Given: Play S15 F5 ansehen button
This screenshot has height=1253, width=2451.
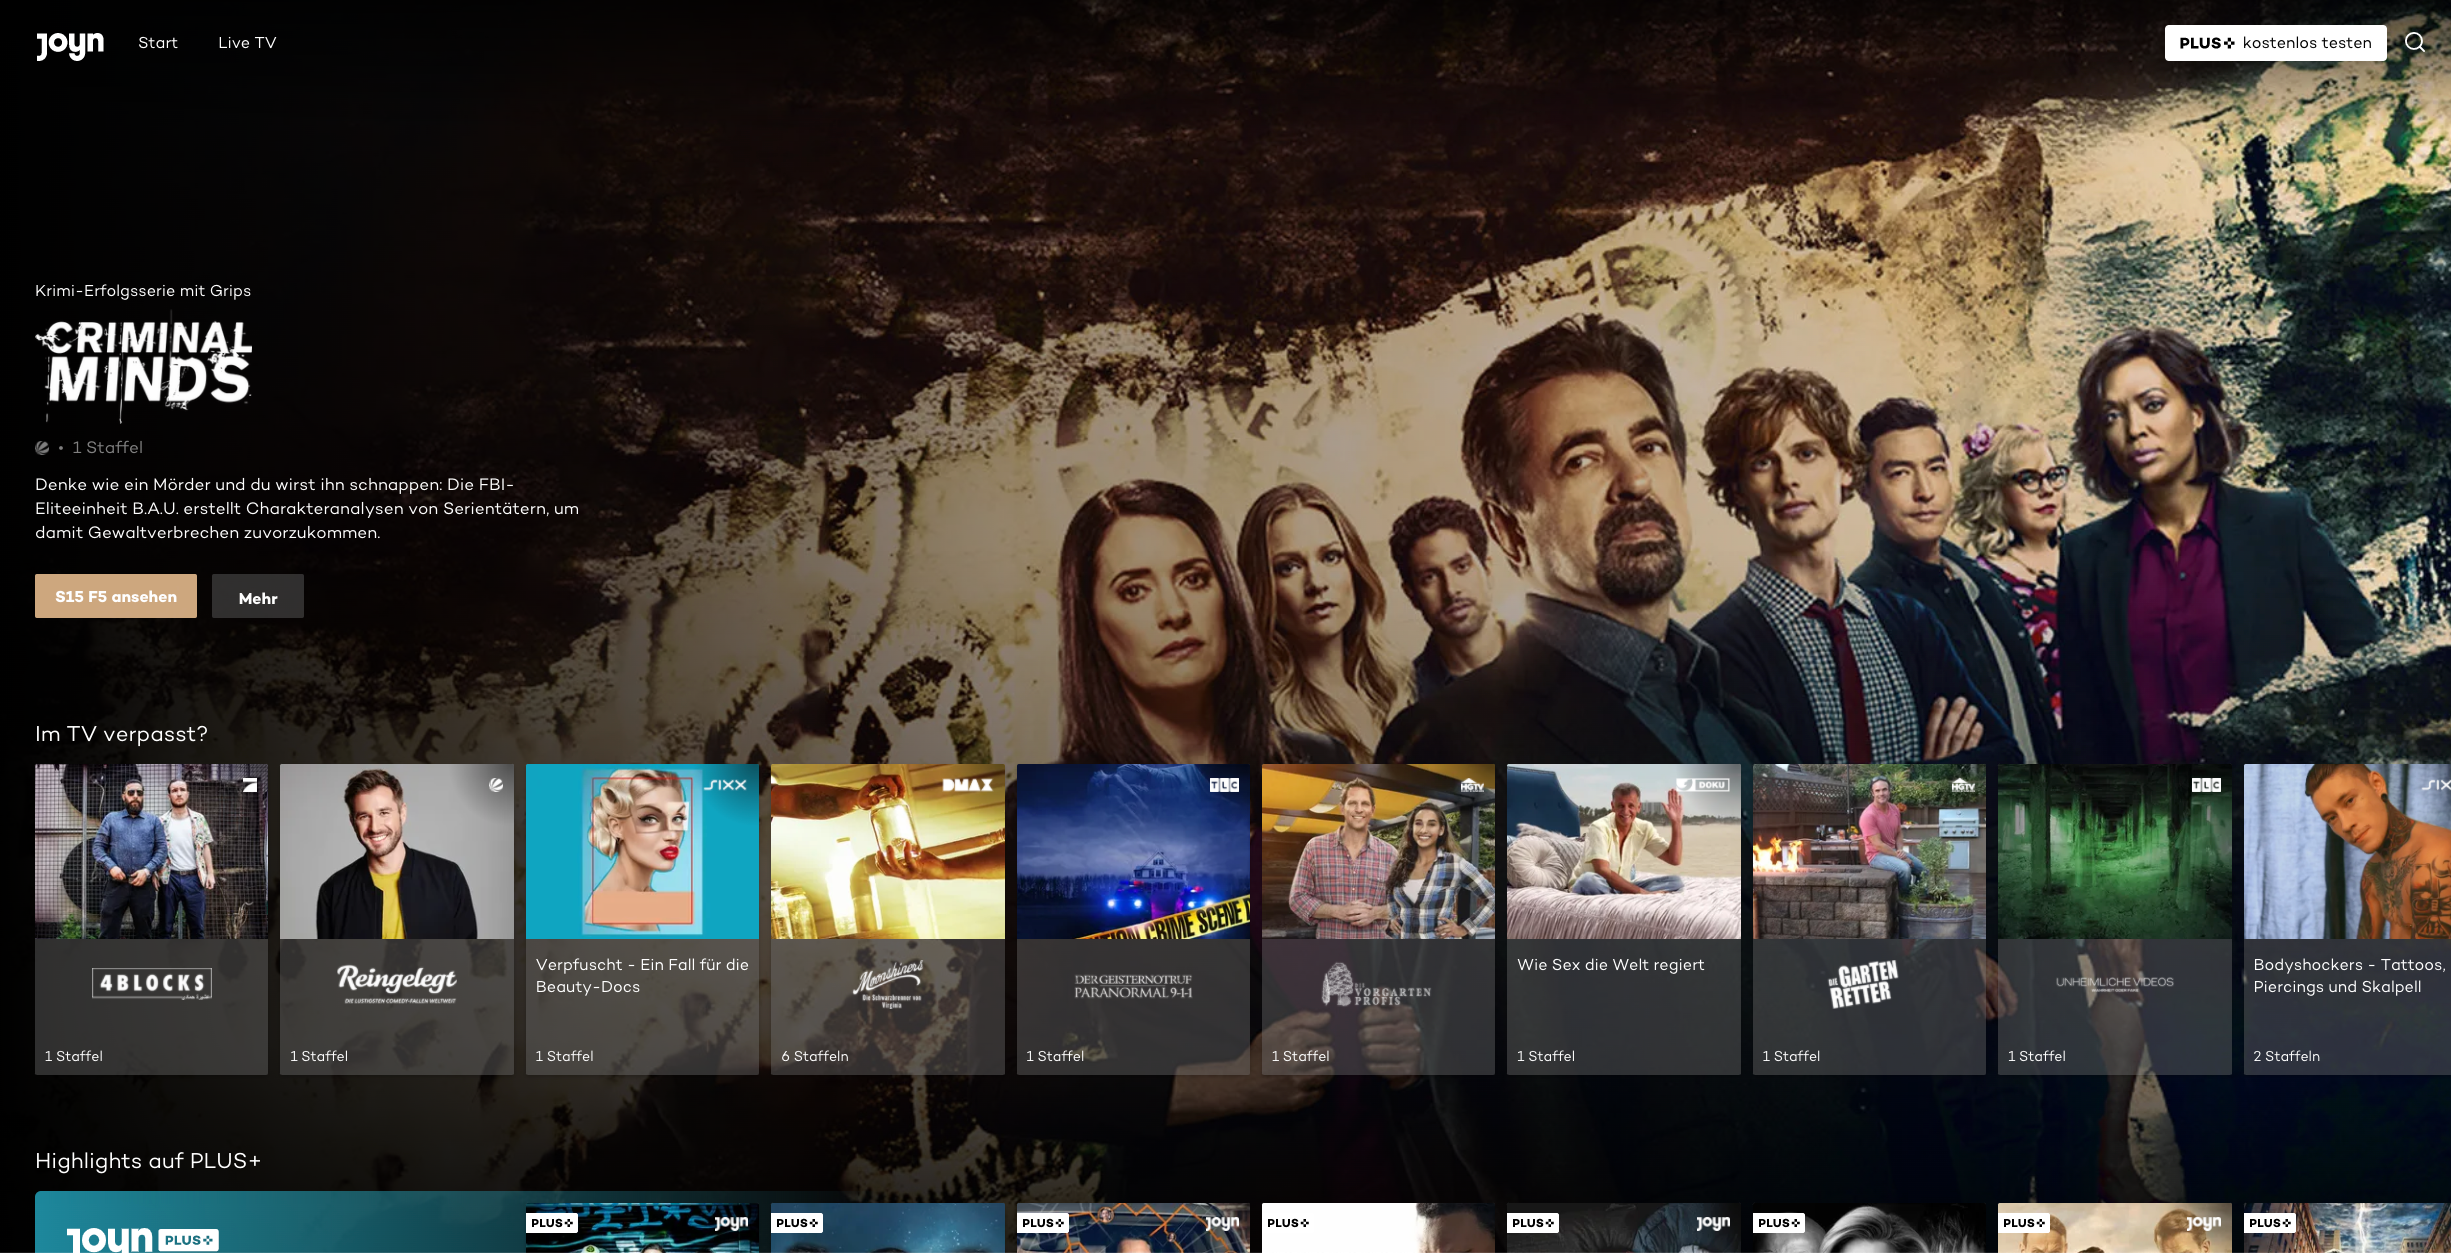Looking at the screenshot, I should [116, 596].
